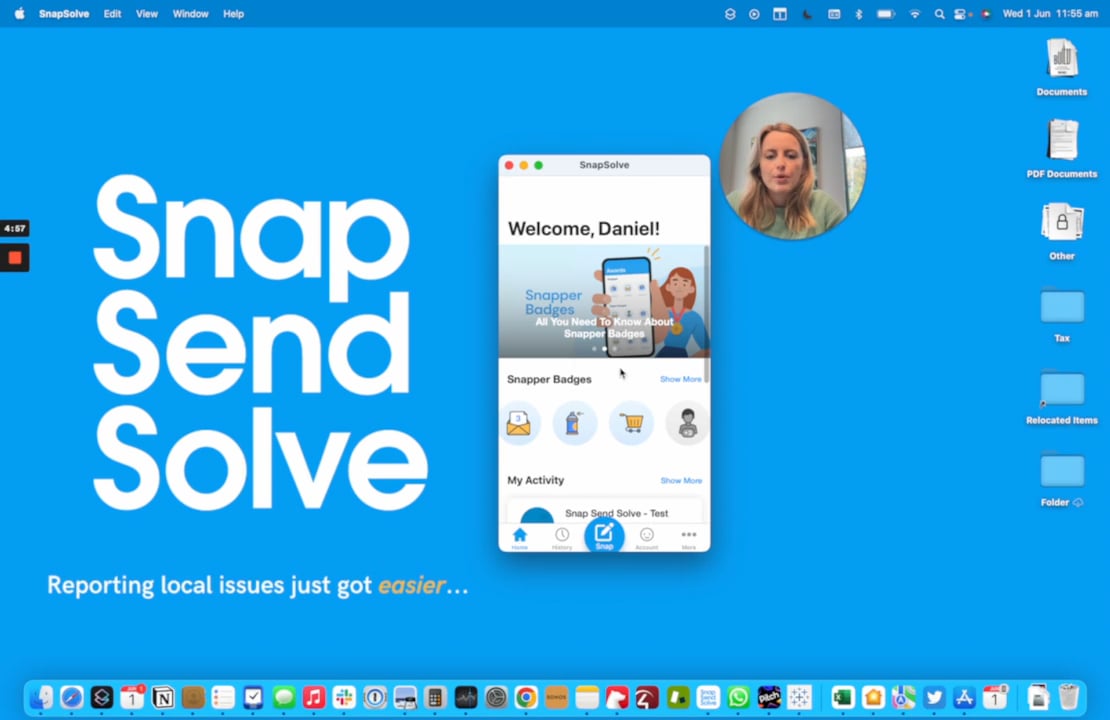Open Snap Send Solve Dock icon
The image size is (1110, 720).
point(708,697)
